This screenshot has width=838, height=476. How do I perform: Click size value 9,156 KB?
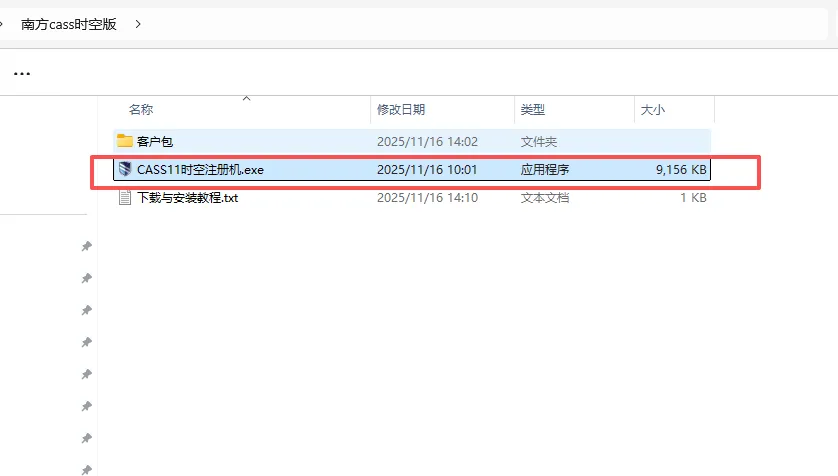(681, 170)
